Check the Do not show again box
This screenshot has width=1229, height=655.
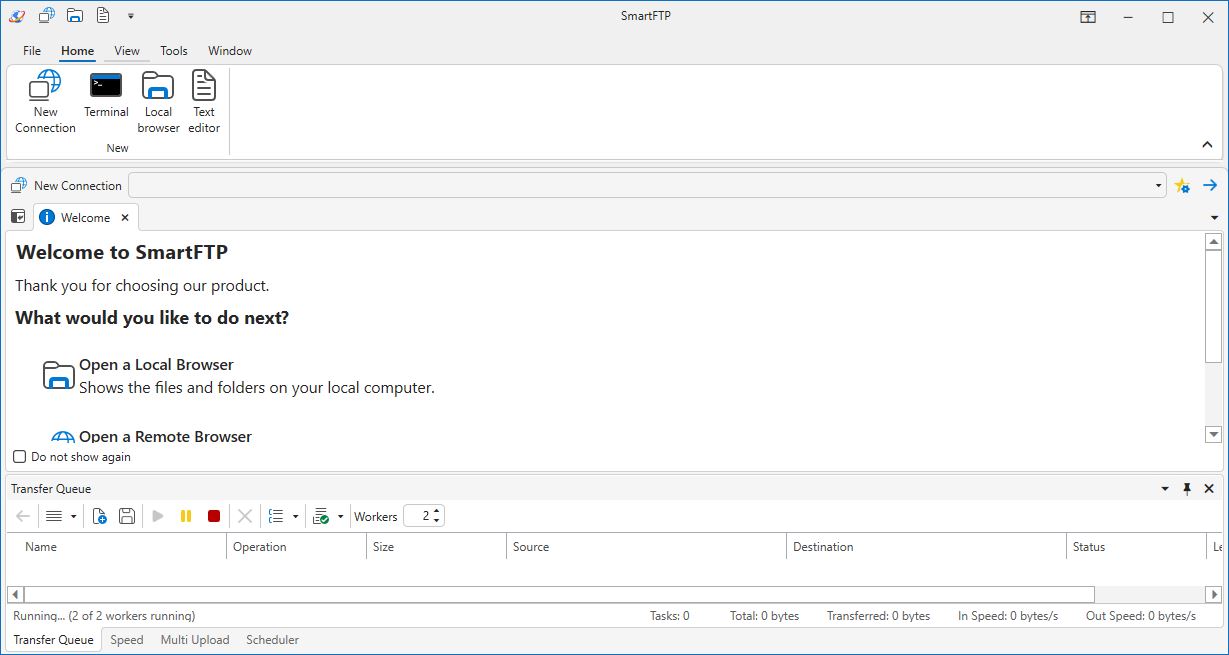[x=20, y=457]
